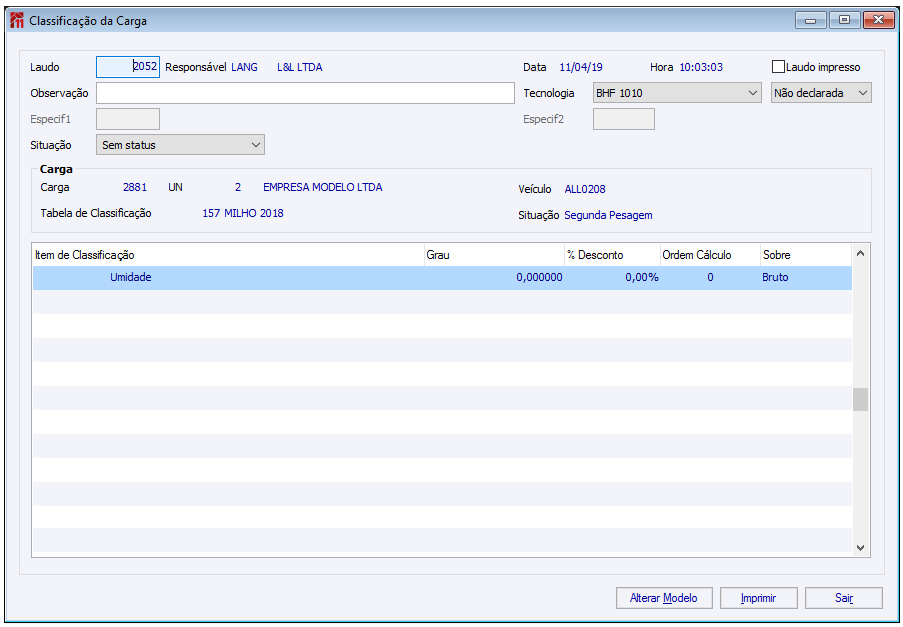
Task: Click in the Laudo number field
Action: pyautogui.click(x=128, y=67)
